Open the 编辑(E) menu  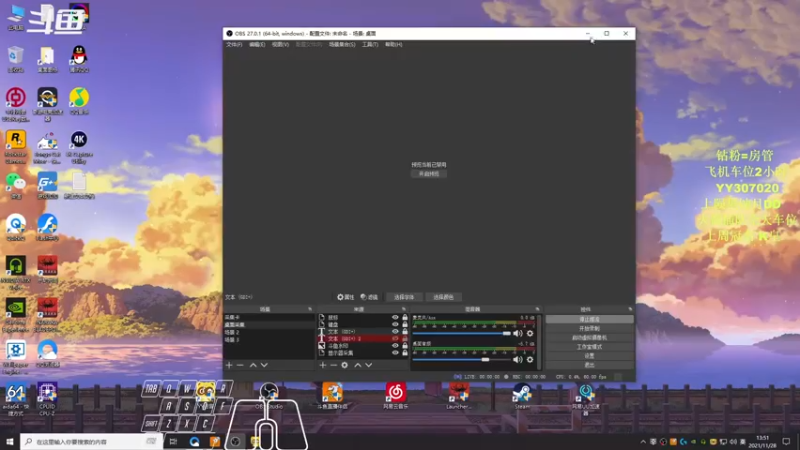click(x=257, y=44)
